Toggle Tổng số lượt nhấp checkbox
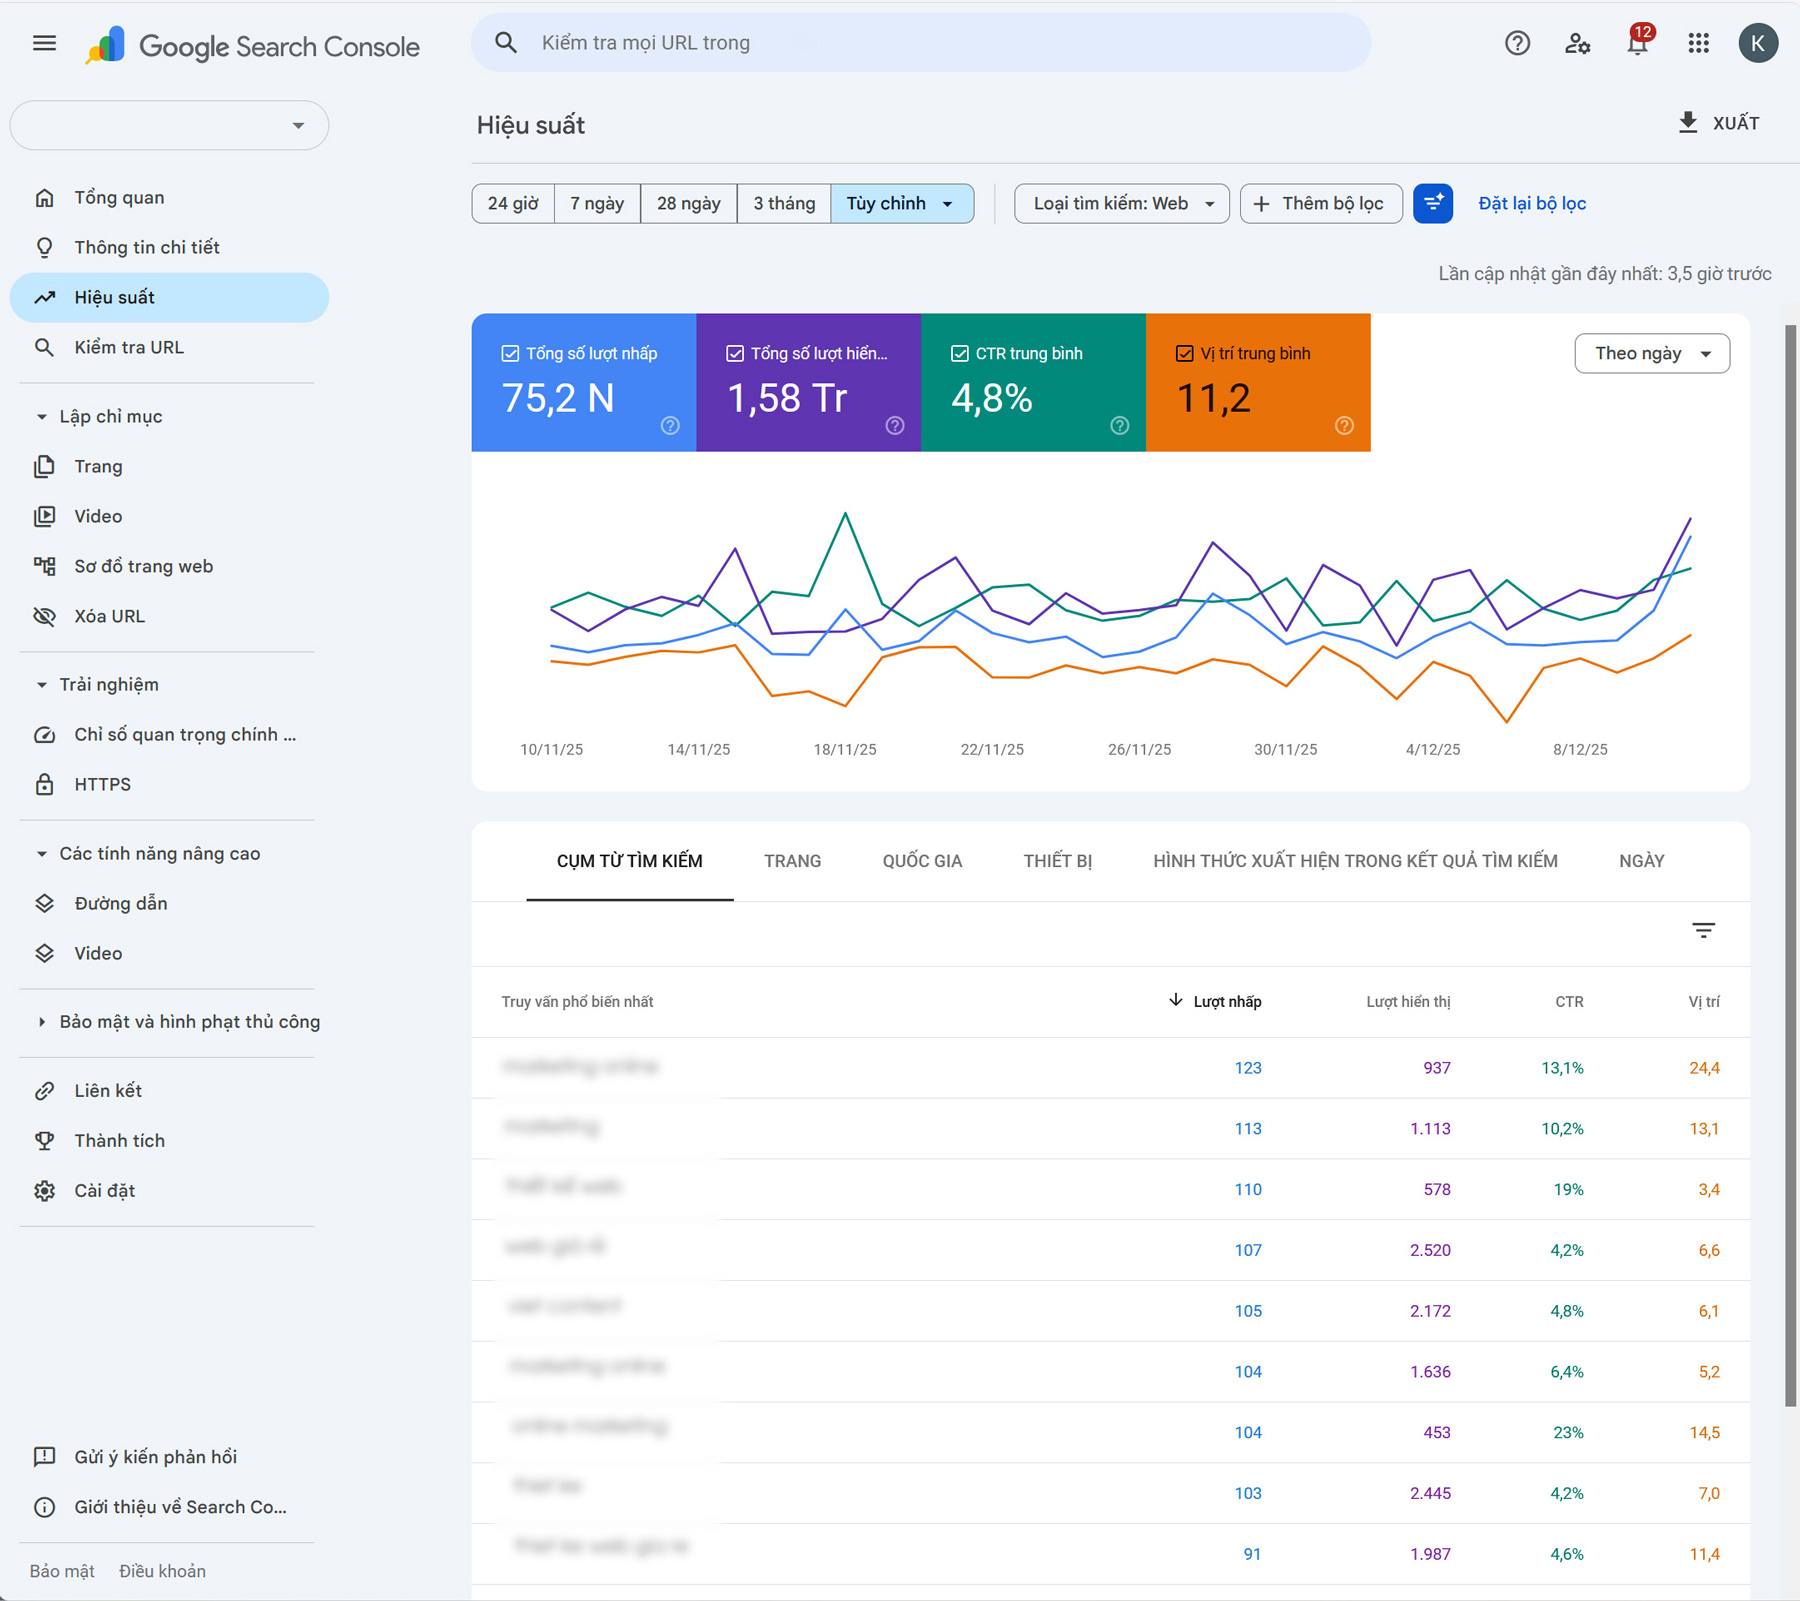 [510, 353]
